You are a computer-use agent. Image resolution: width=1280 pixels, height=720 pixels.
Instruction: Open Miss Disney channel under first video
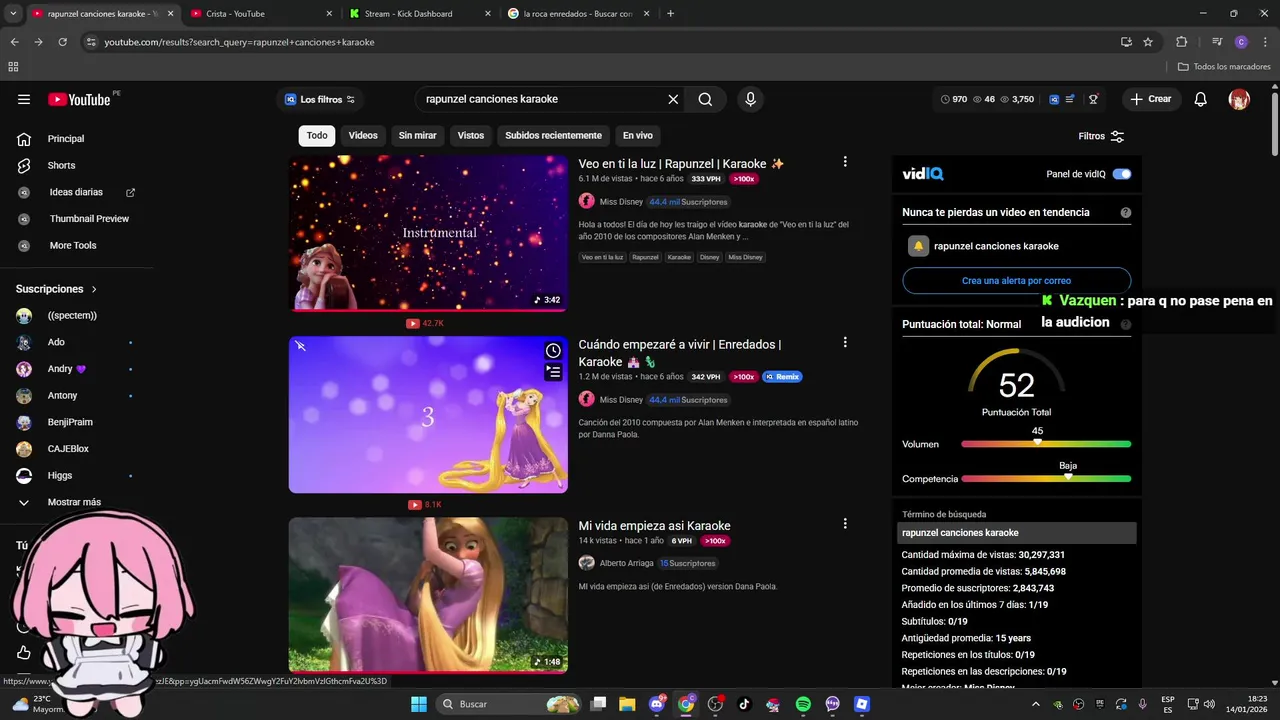(621, 202)
